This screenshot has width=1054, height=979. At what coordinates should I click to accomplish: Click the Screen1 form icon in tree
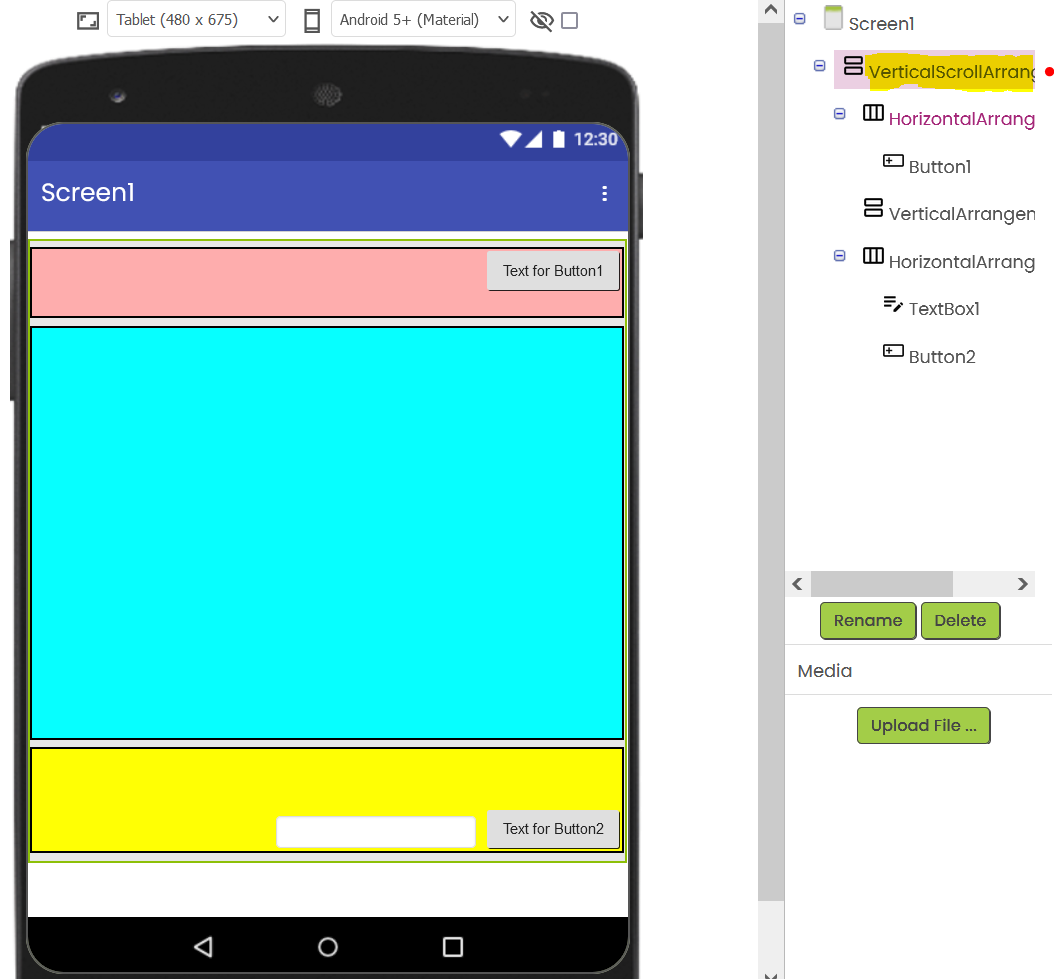834,18
